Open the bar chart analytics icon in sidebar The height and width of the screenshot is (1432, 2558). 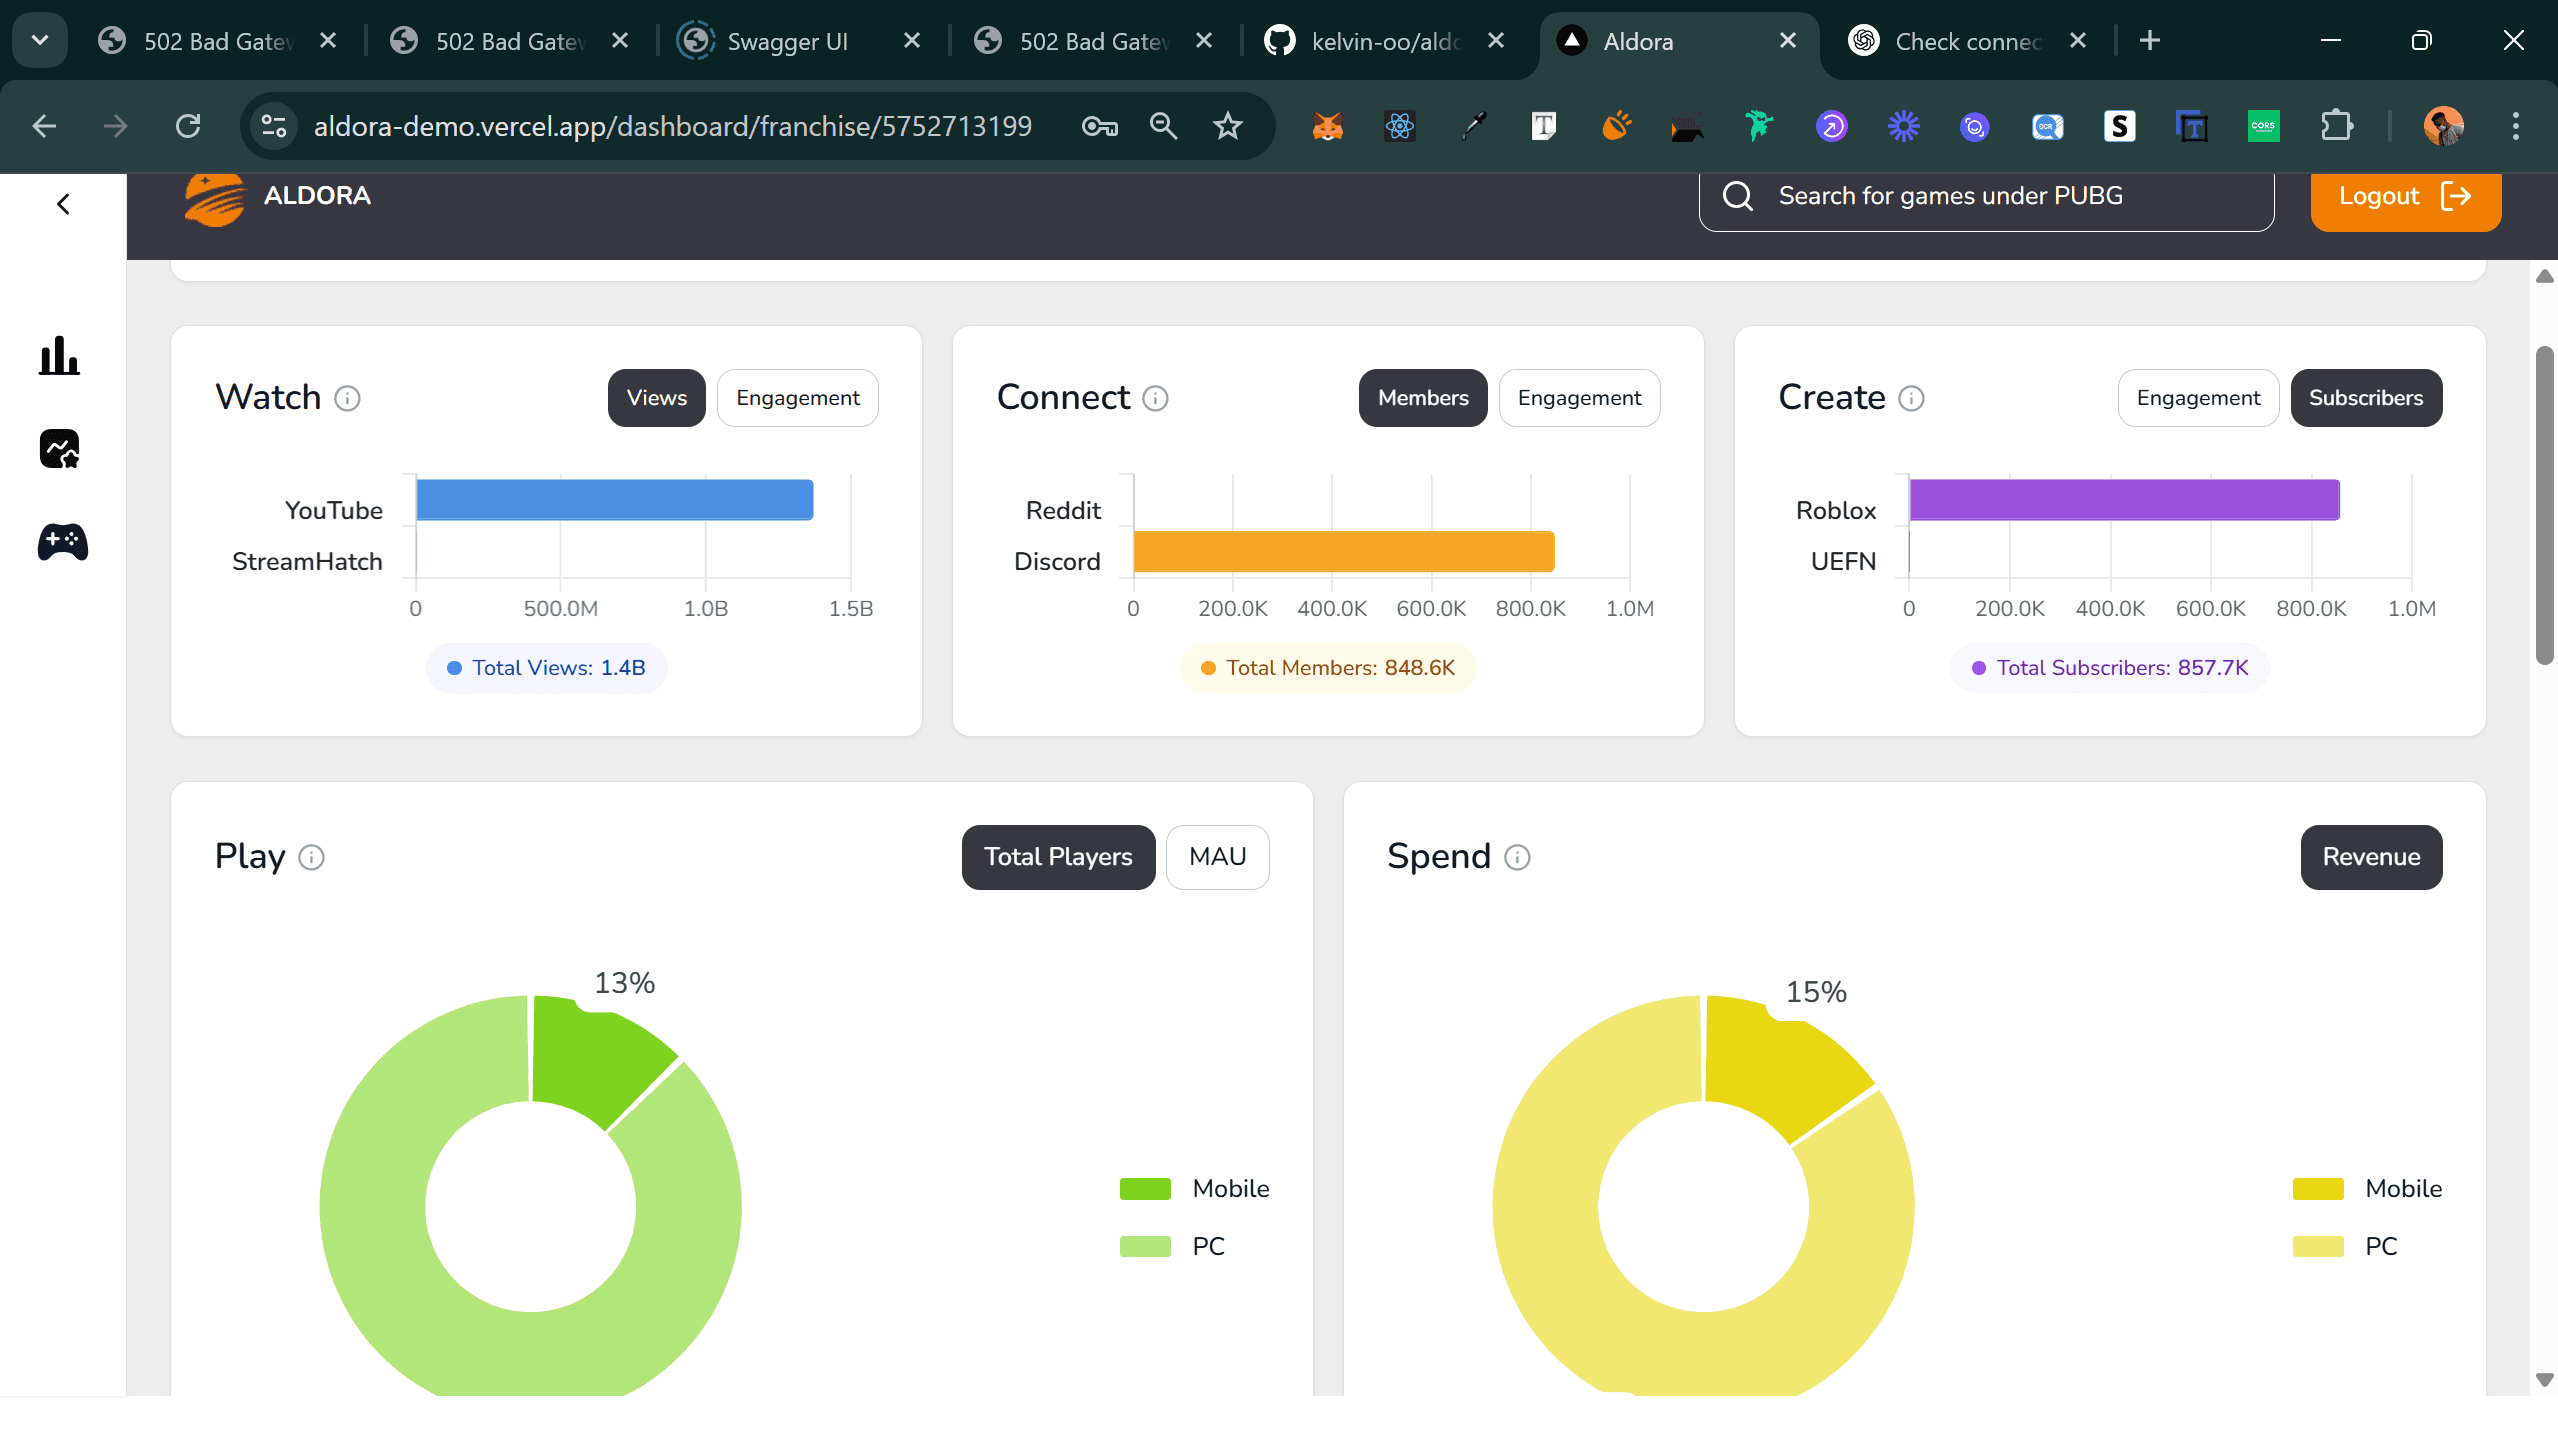click(59, 356)
